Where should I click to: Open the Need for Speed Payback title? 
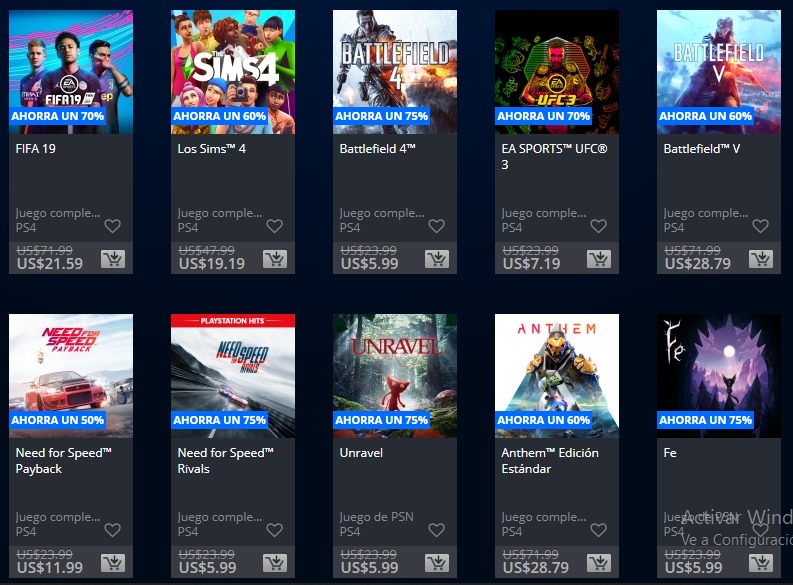[x=63, y=461]
